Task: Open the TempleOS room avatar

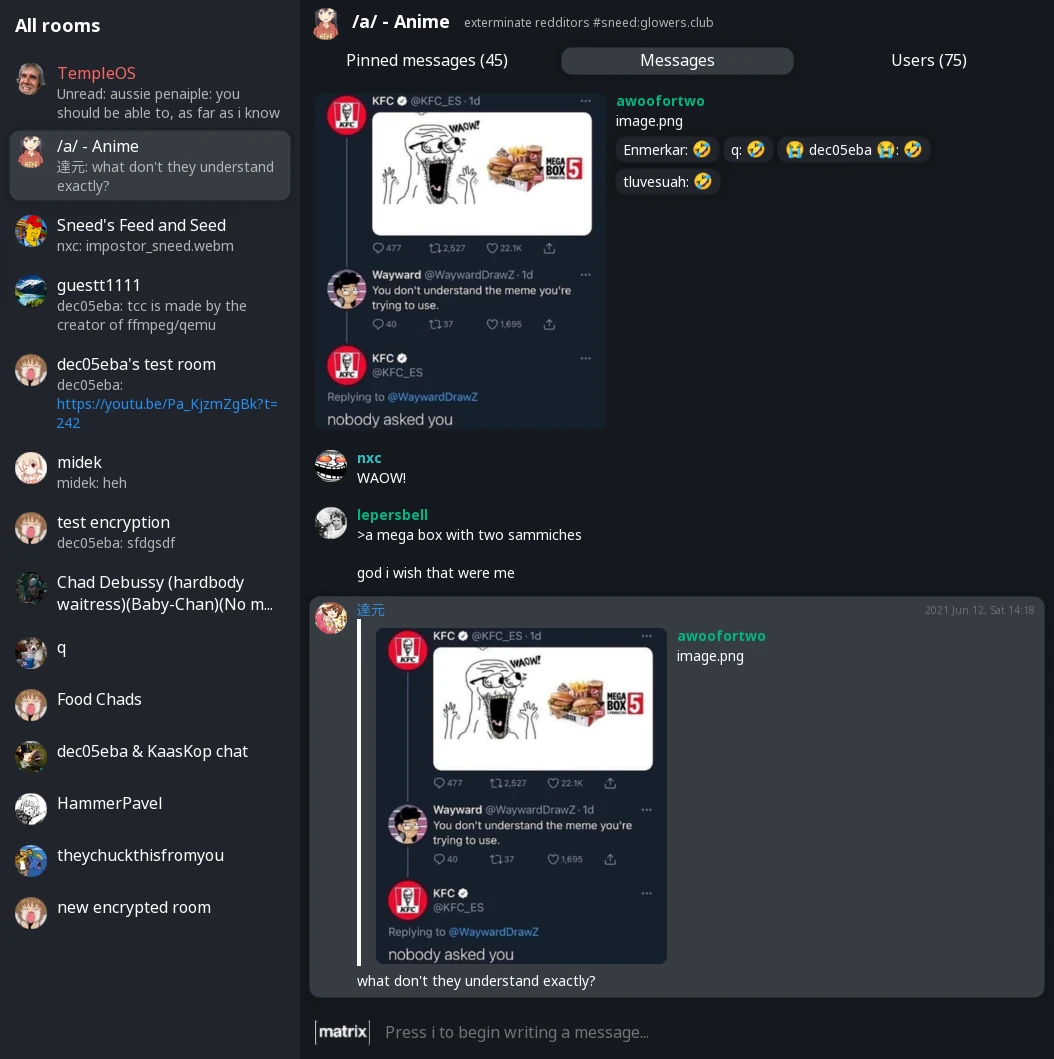Action: coord(31,79)
